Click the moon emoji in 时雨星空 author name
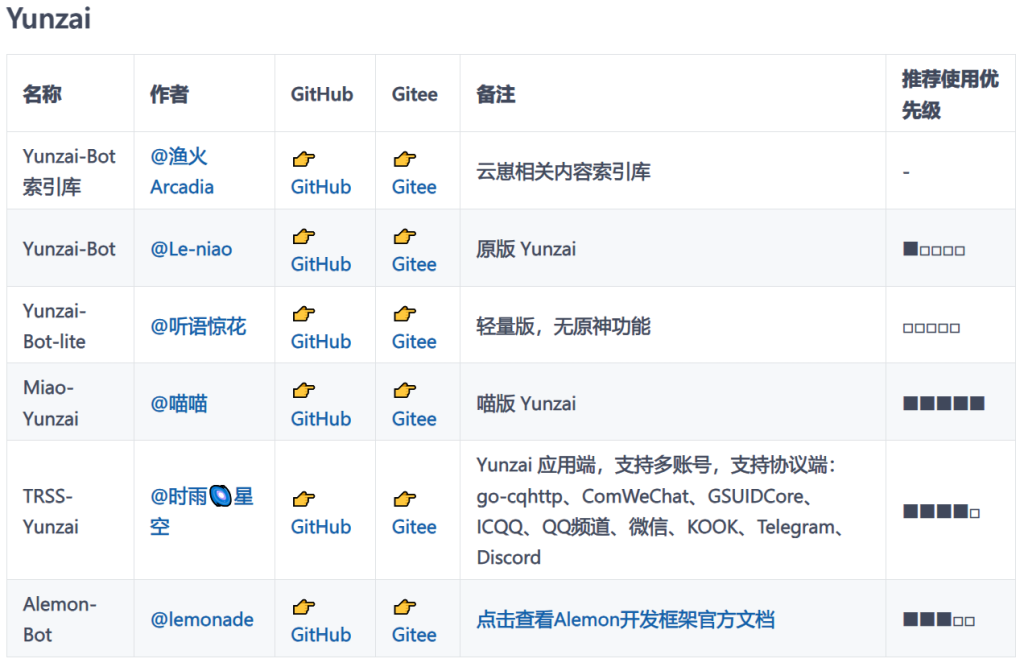Image resolution: width=1024 pixels, height=667 pixels. (x=220, y=496)
